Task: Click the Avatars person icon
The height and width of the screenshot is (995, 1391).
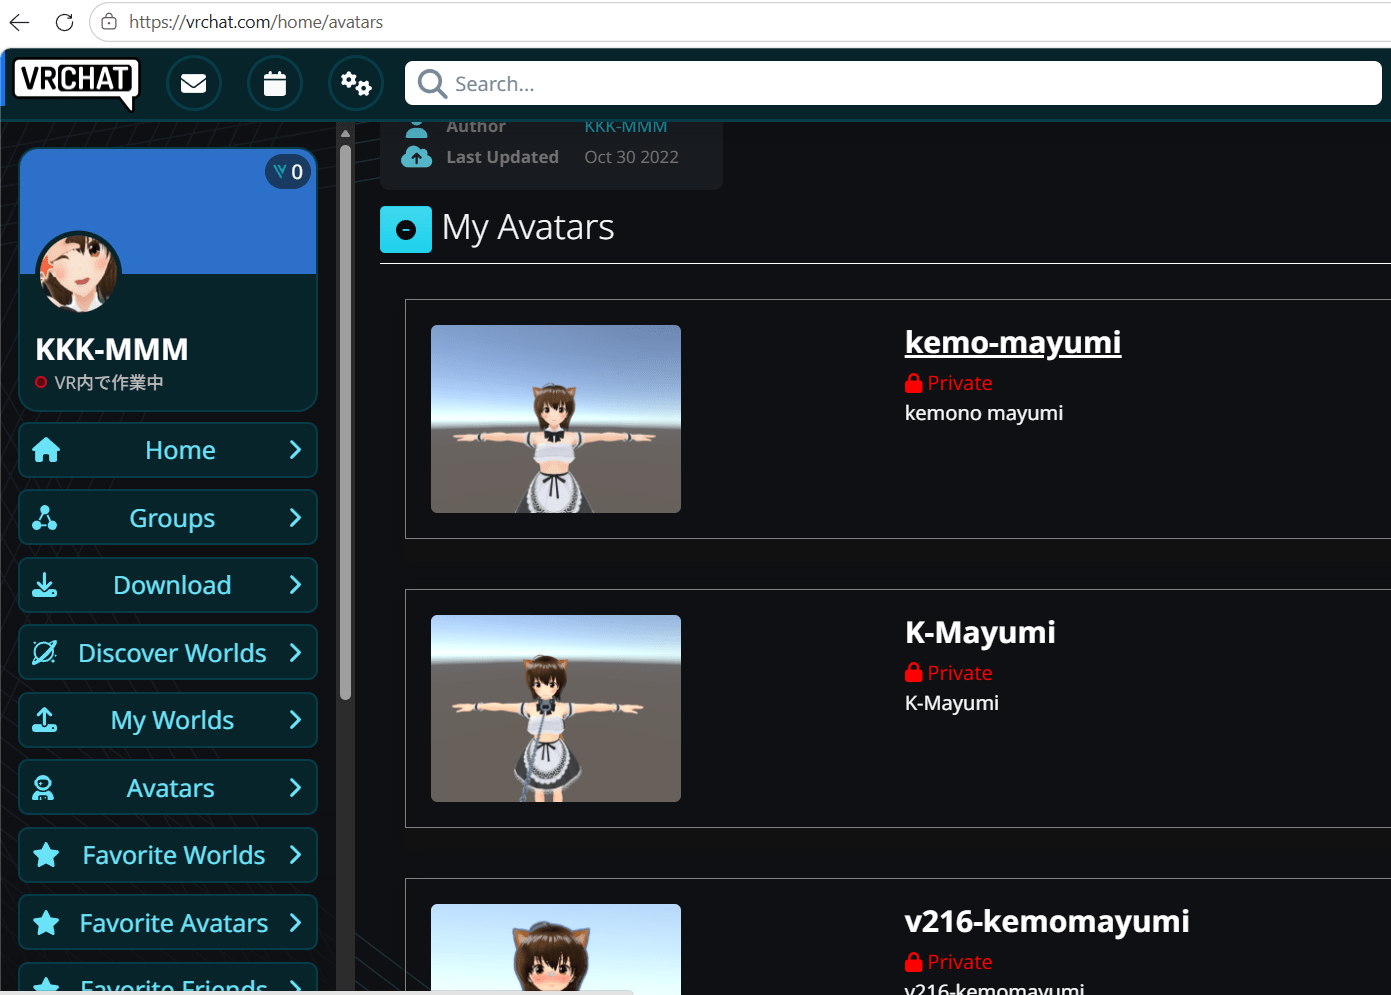Action: tap(43, 788)
